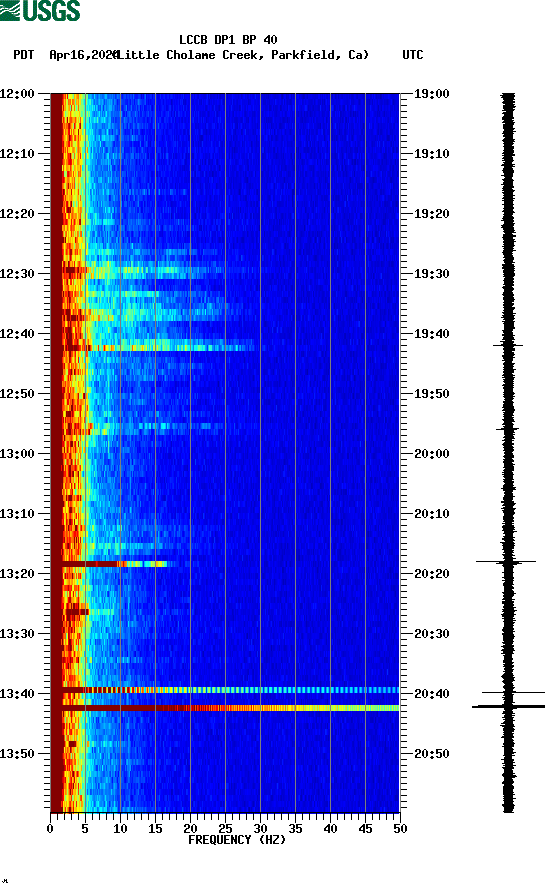Click the short dark-red band near 13:26
552x892 pixels.
pyautogui.click(x=76, y=612)
